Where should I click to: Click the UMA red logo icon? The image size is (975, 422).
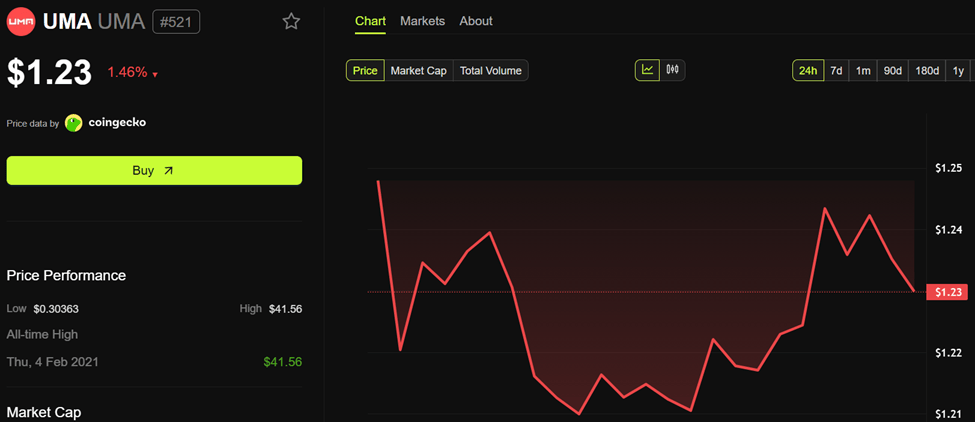[x=21, y=21]
